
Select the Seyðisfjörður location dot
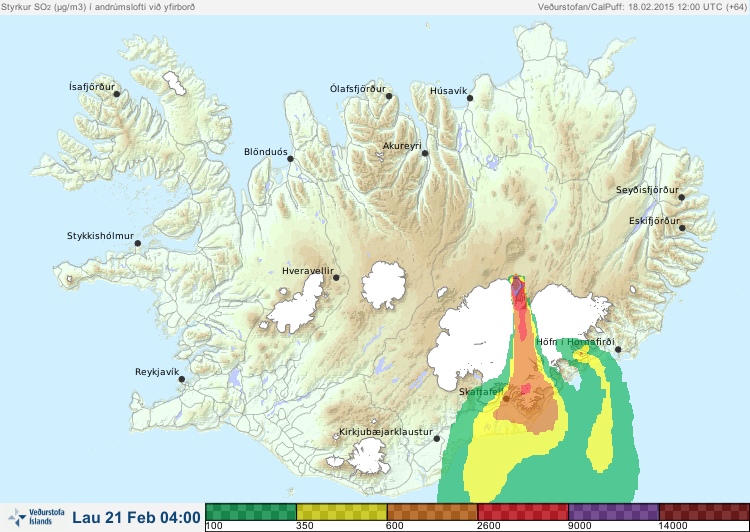(x=681, y=197)
